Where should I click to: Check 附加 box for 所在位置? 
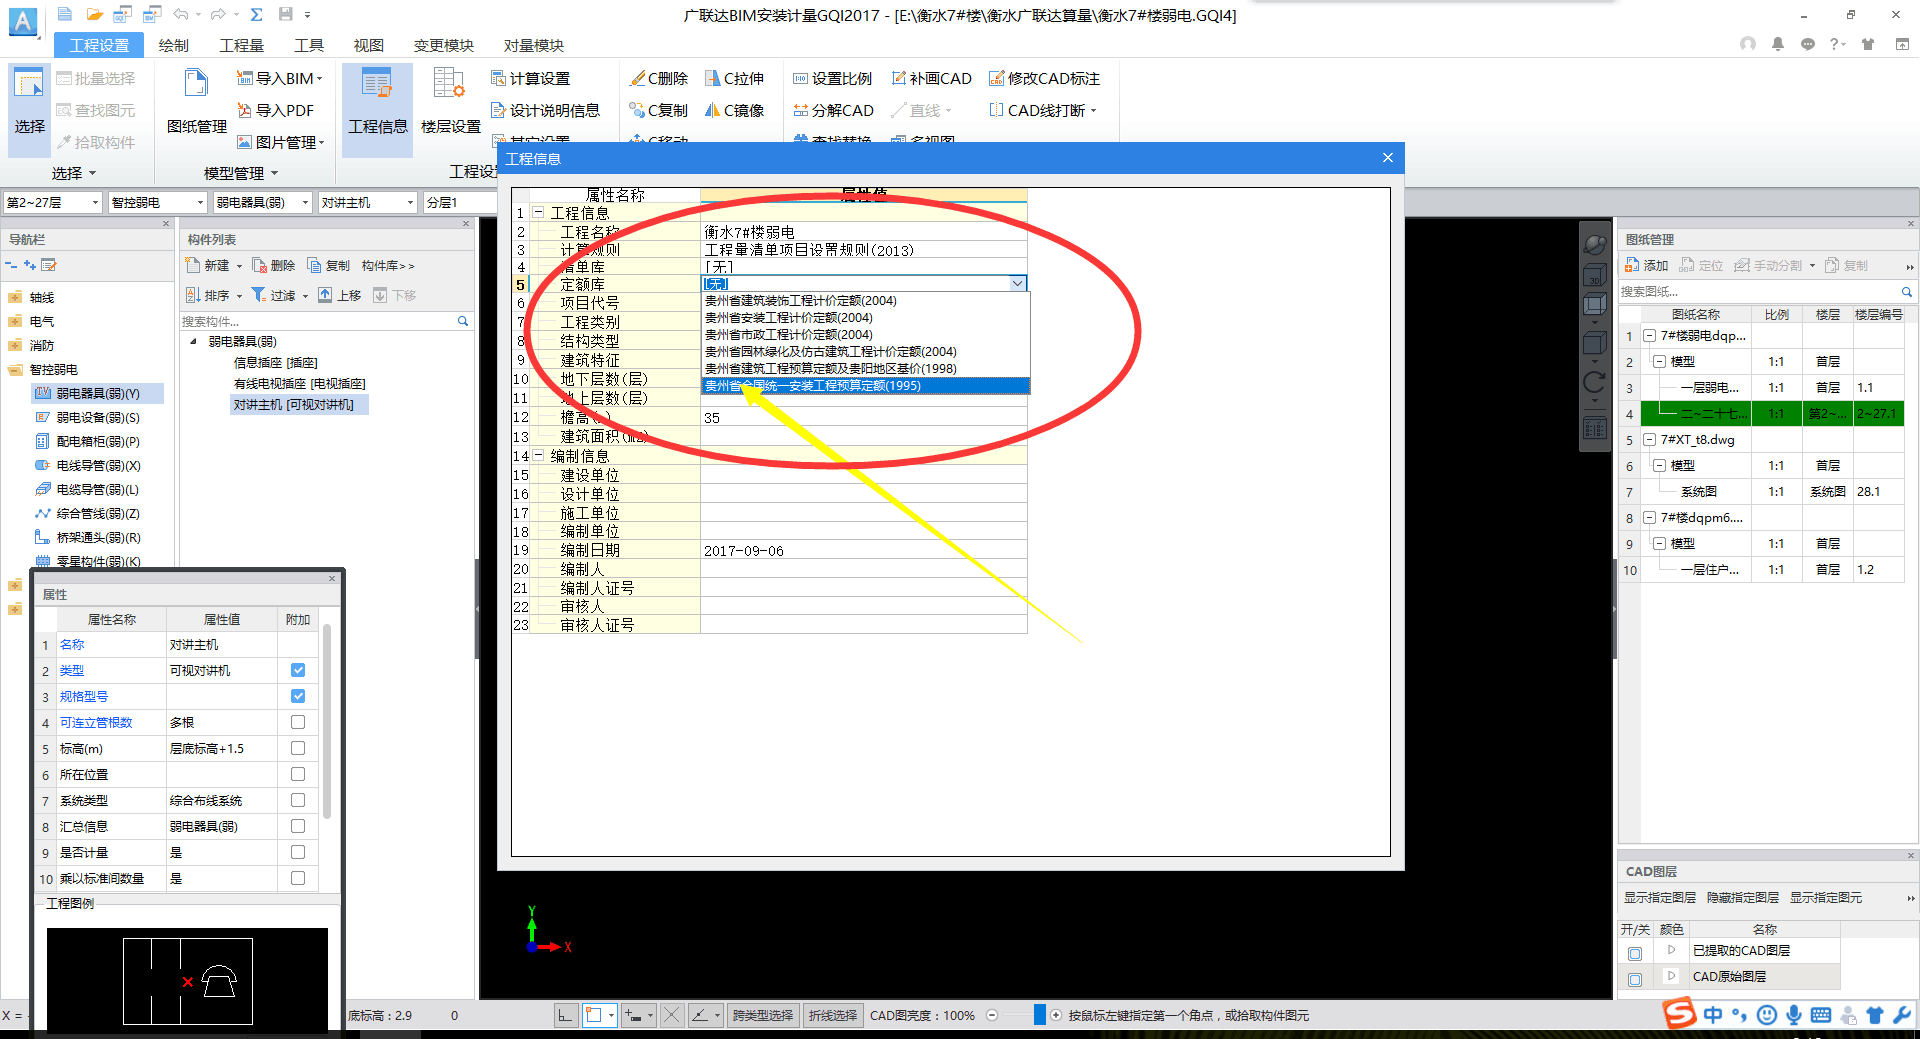click(298, 774)
